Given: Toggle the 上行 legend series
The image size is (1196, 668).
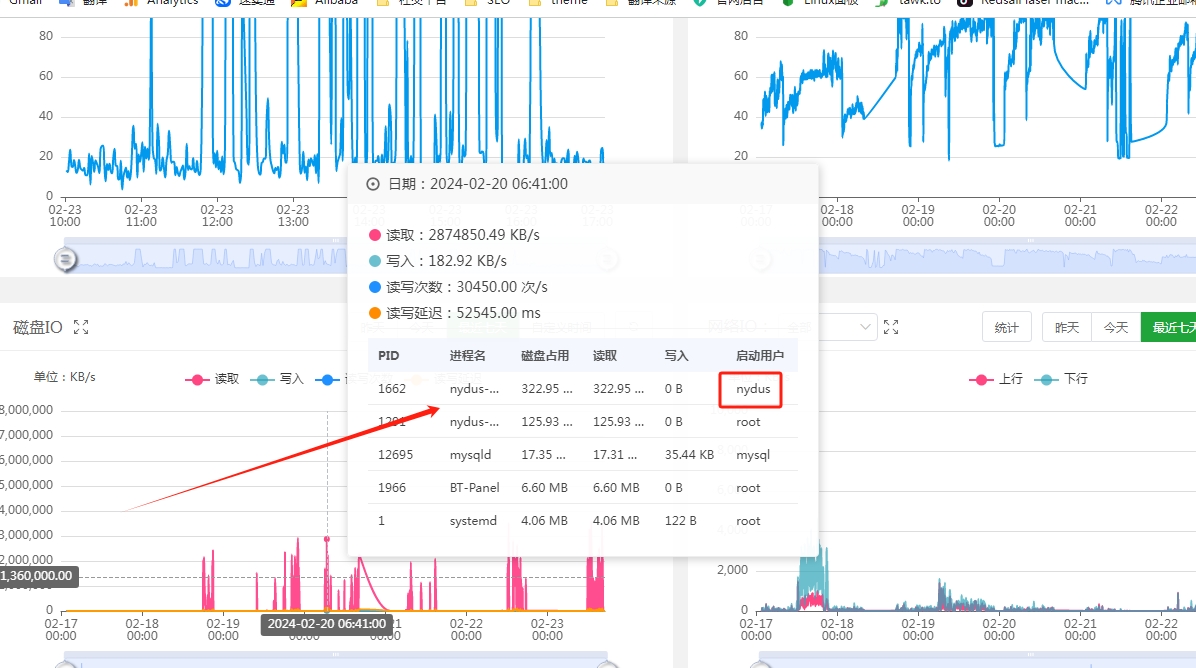Looking at the screenshot, I should pos(995,379).
